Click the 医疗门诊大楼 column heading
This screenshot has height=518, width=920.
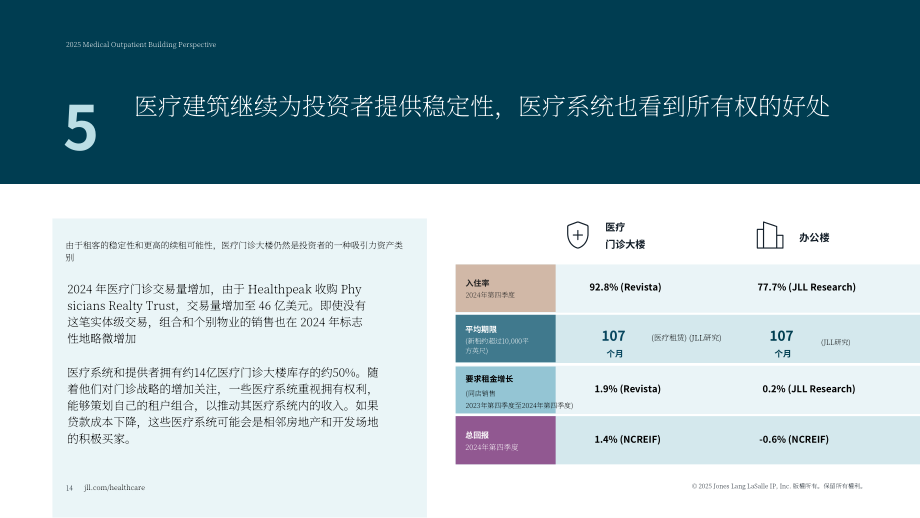[625, 235]
